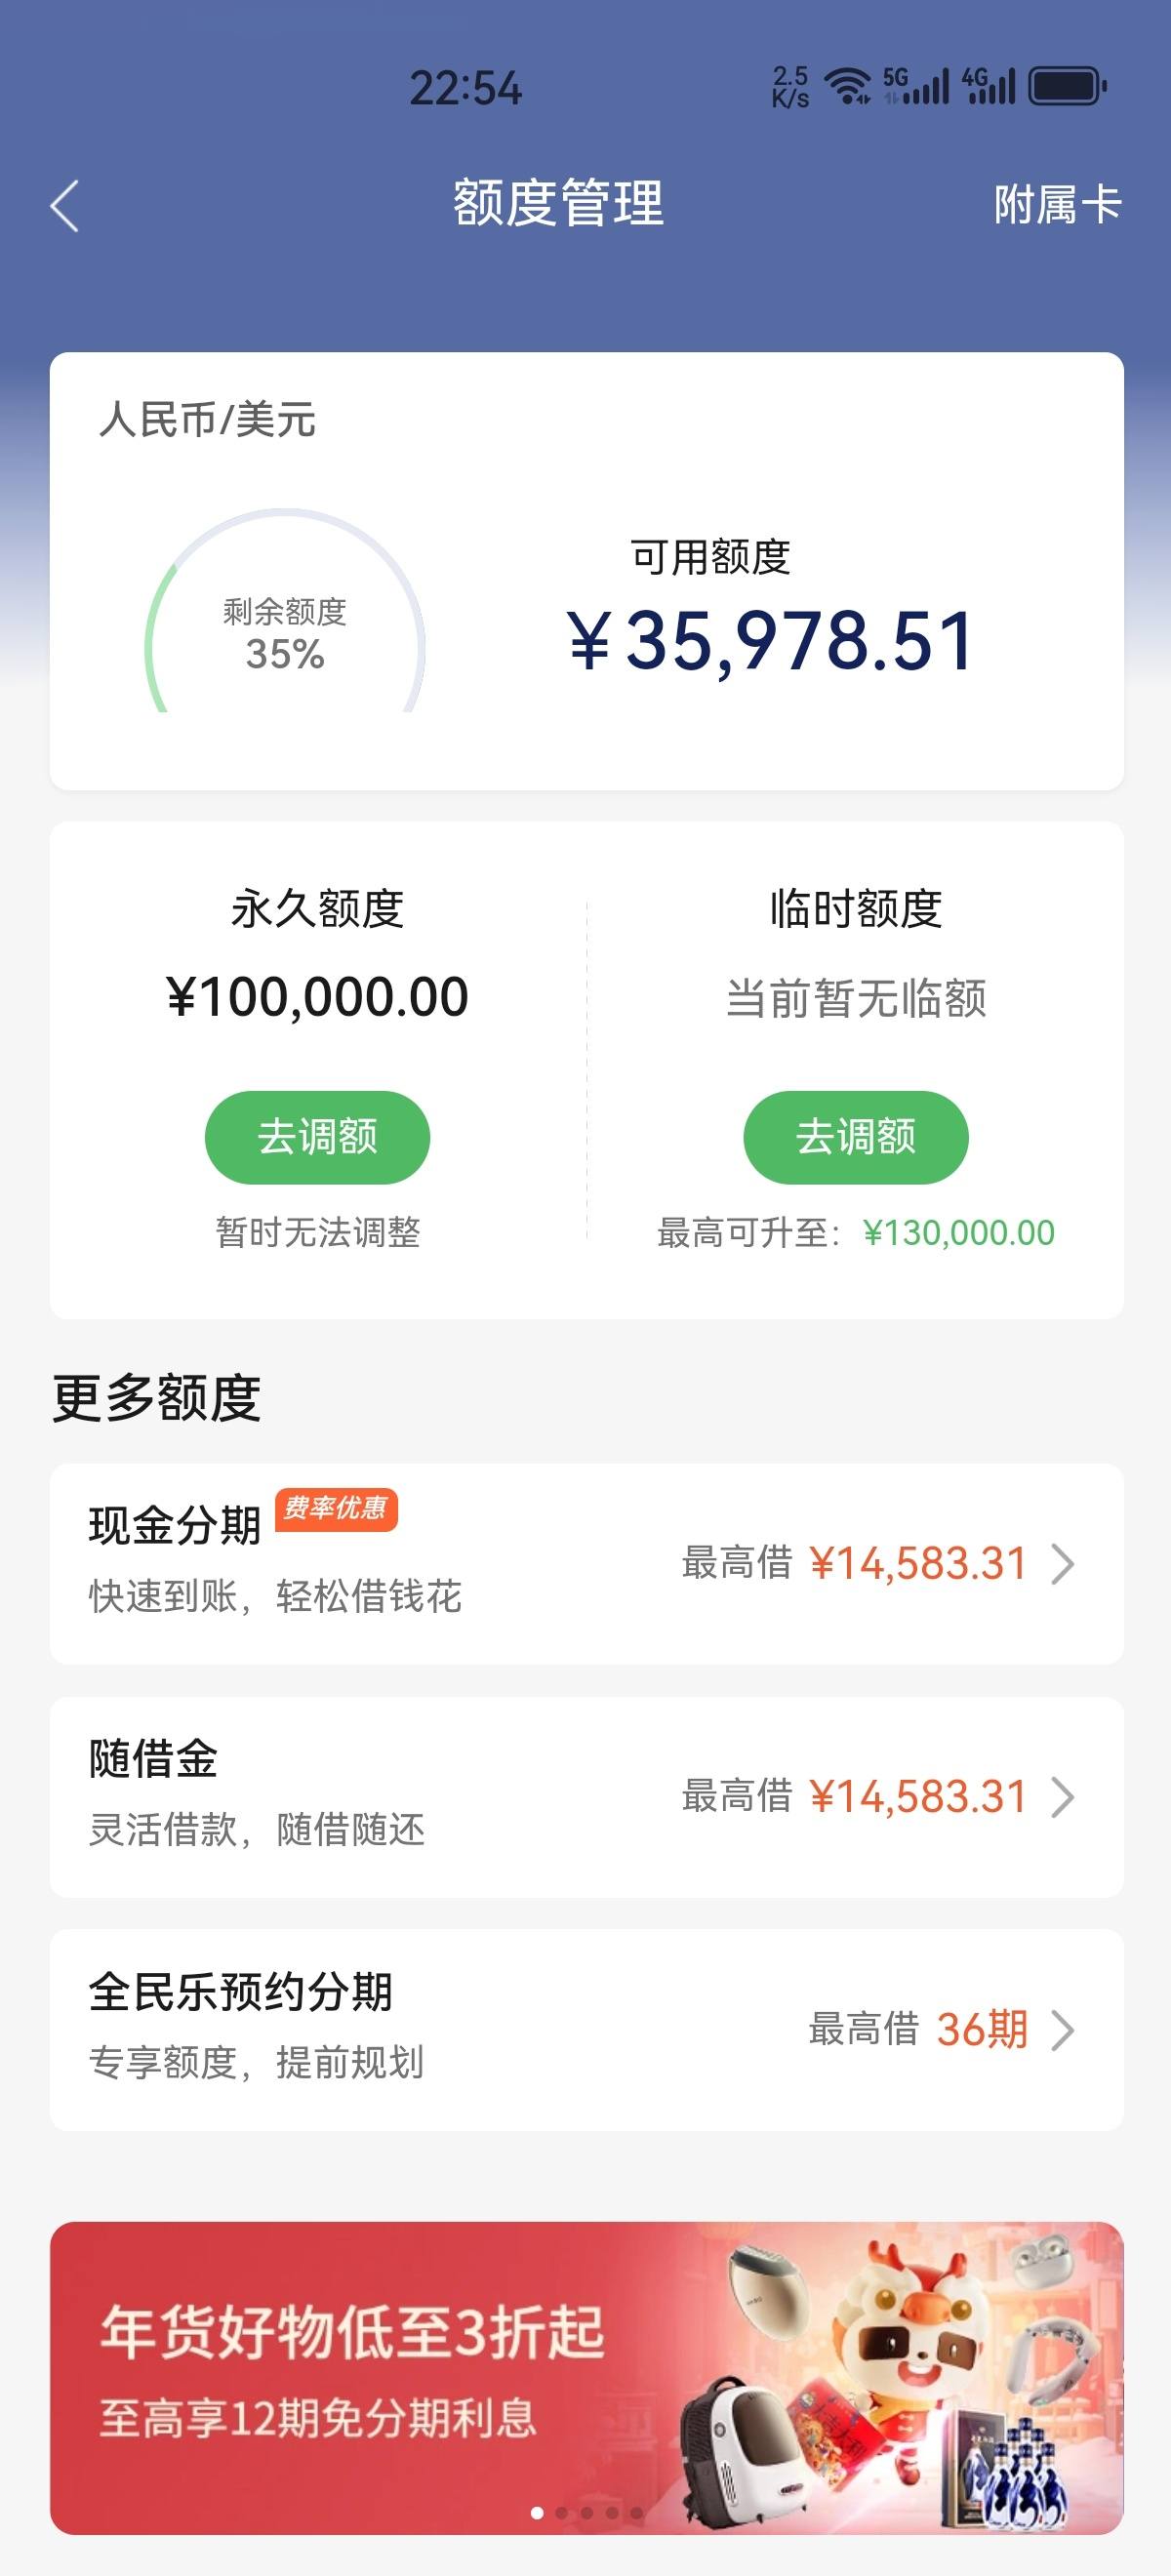Open the 随借金 row
The height and width of the screenshot is (2576, 1171).
click(x=586, y=1797)
